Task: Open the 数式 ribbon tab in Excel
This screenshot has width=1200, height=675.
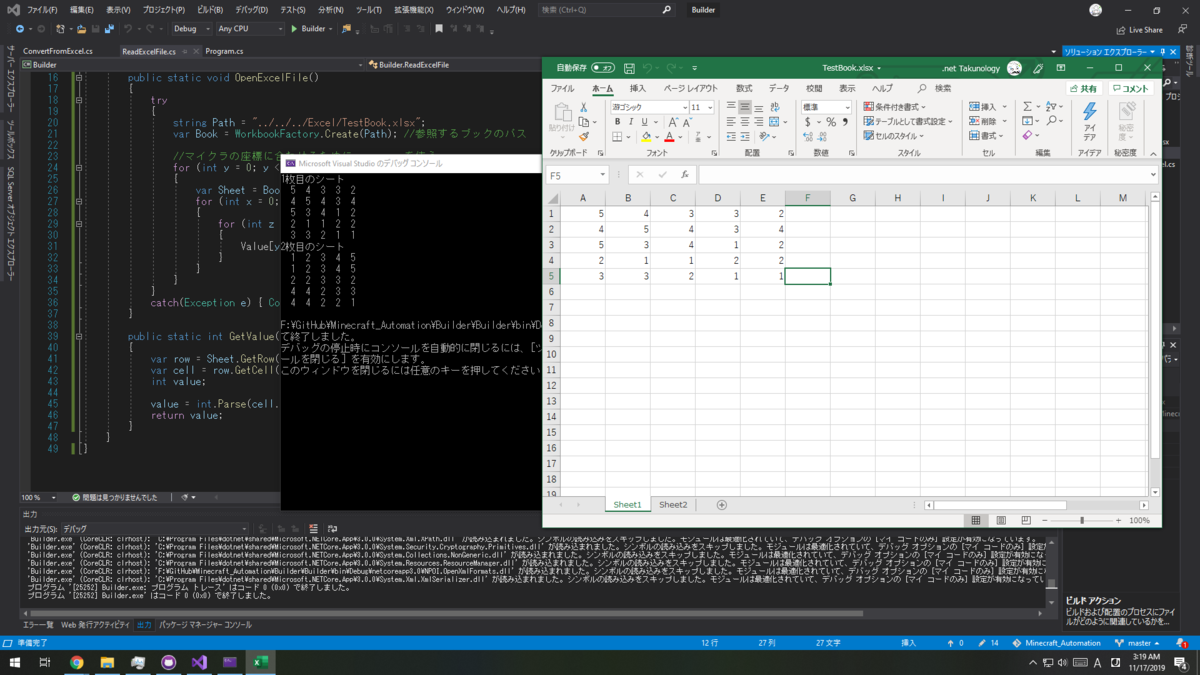Action: [744, 89]
